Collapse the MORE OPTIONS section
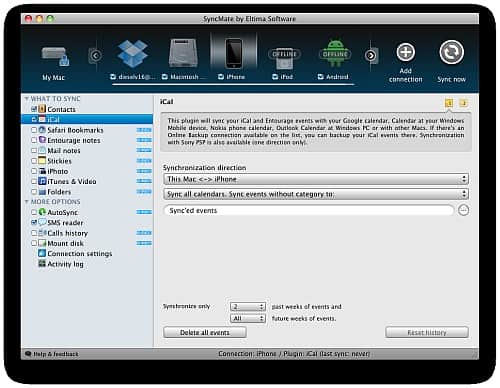500x388 pixels. (x=26, y=202)
